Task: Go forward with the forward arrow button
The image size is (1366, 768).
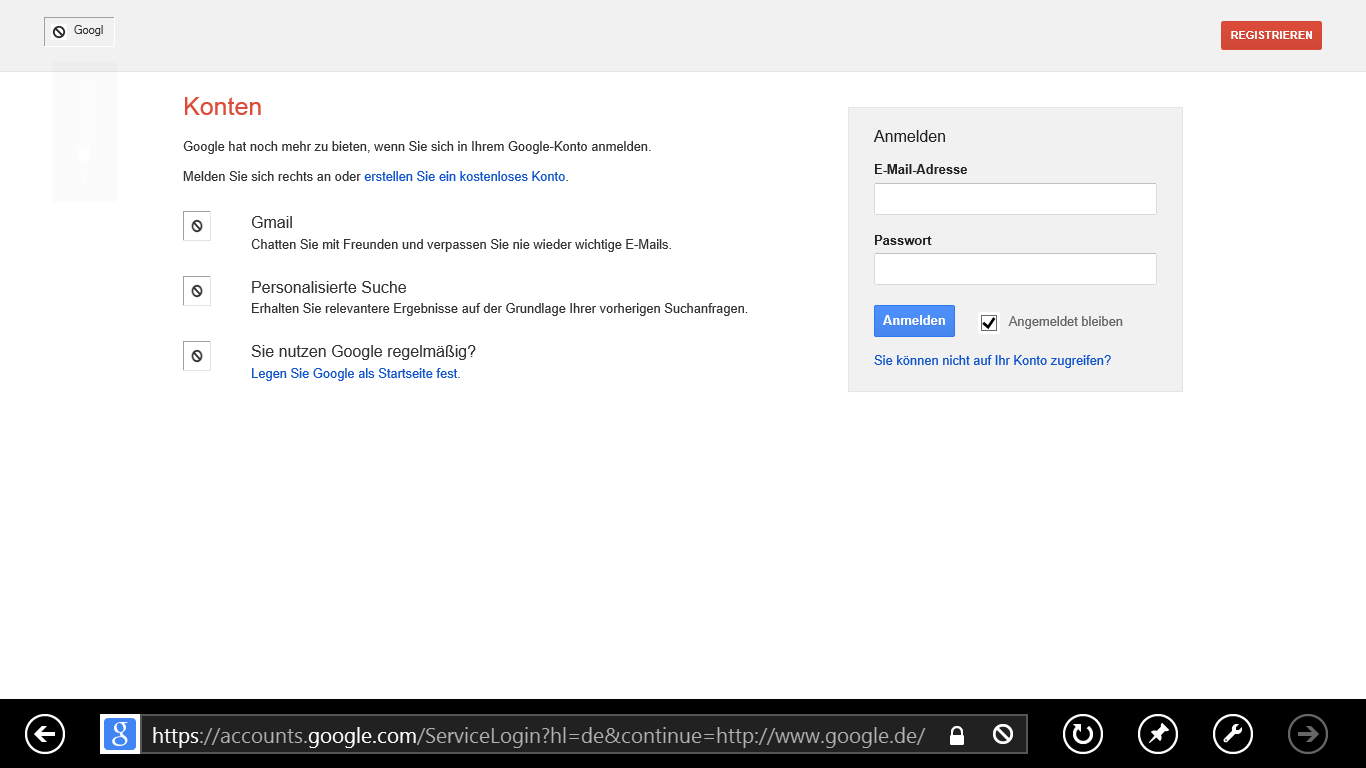Action: click(1308, 734)
